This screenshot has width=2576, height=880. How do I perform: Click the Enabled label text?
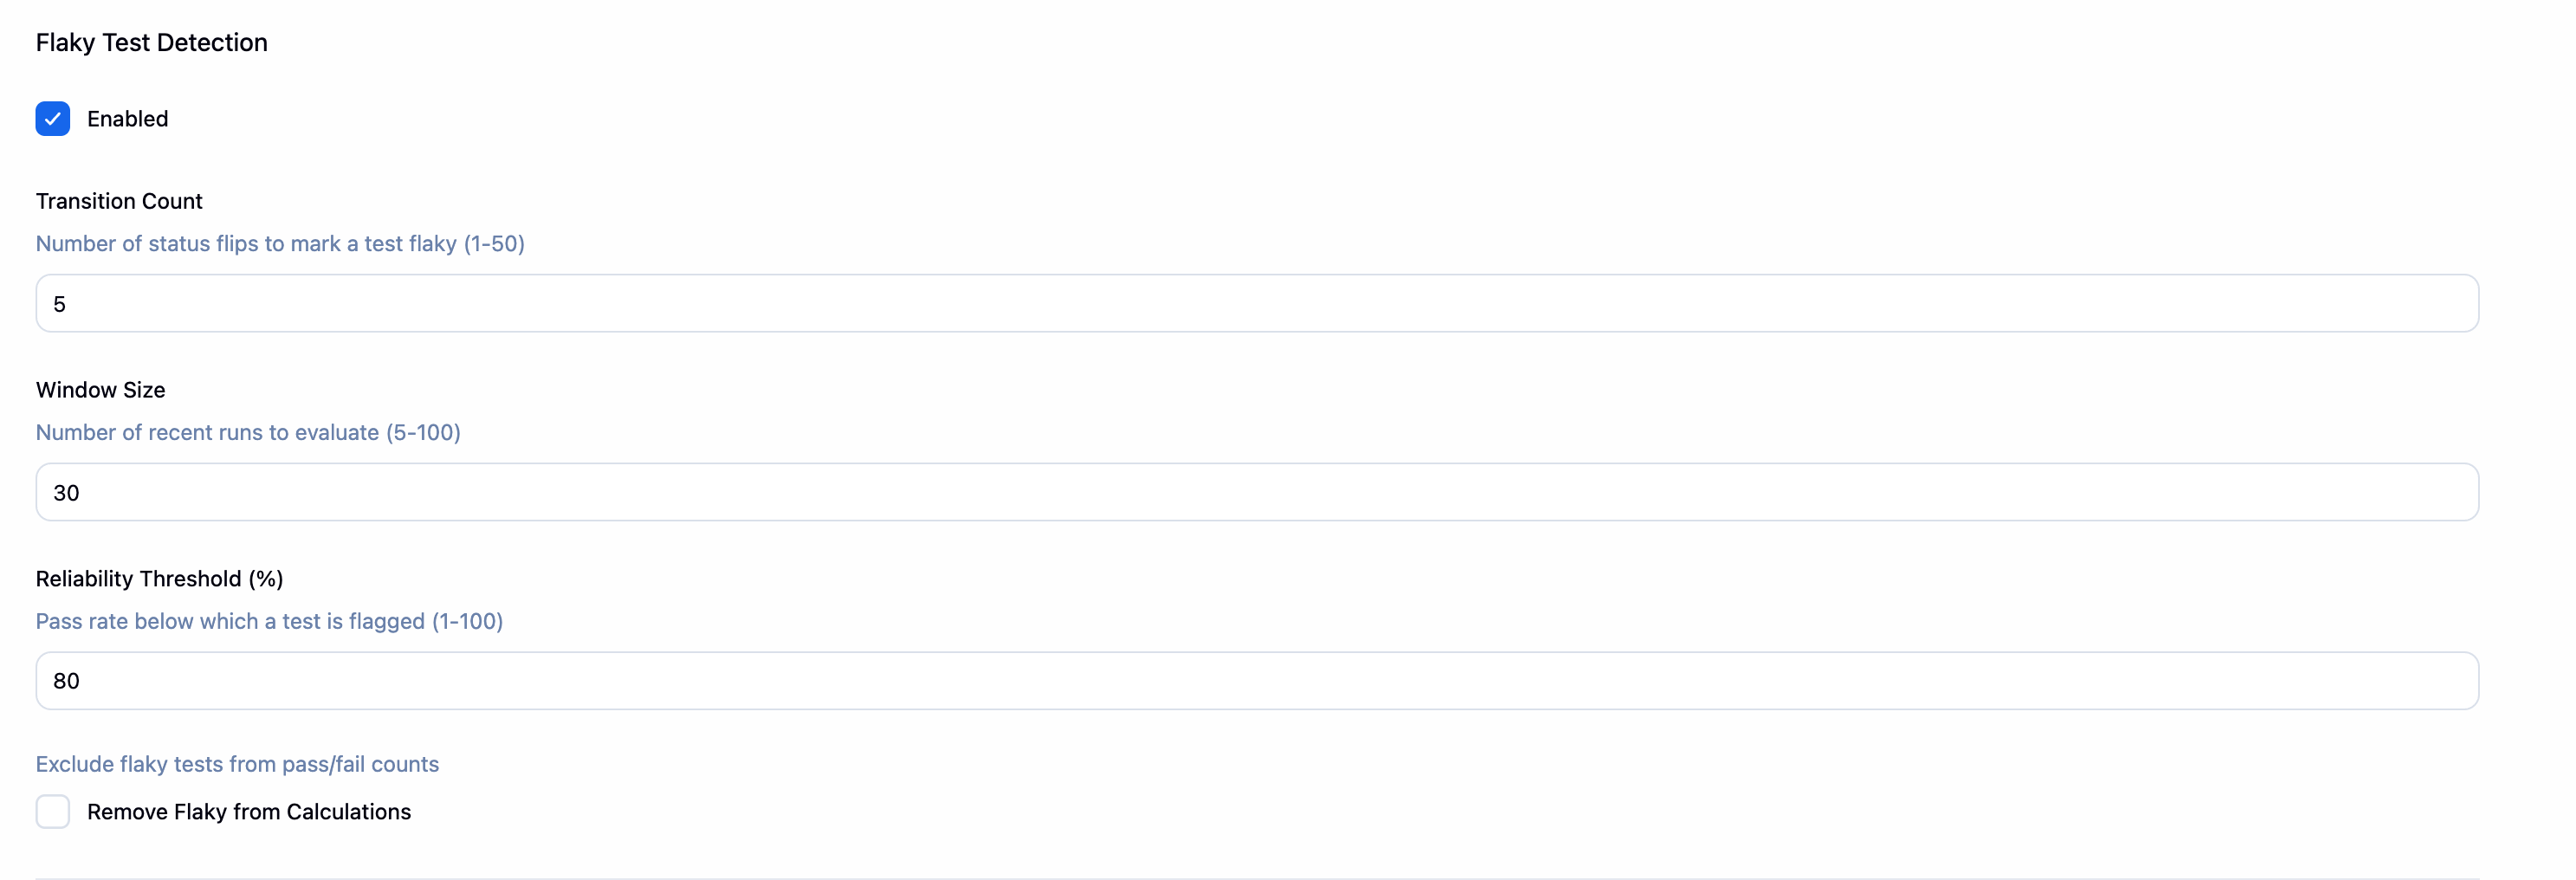pyautogui.click(x=127, y=118)
